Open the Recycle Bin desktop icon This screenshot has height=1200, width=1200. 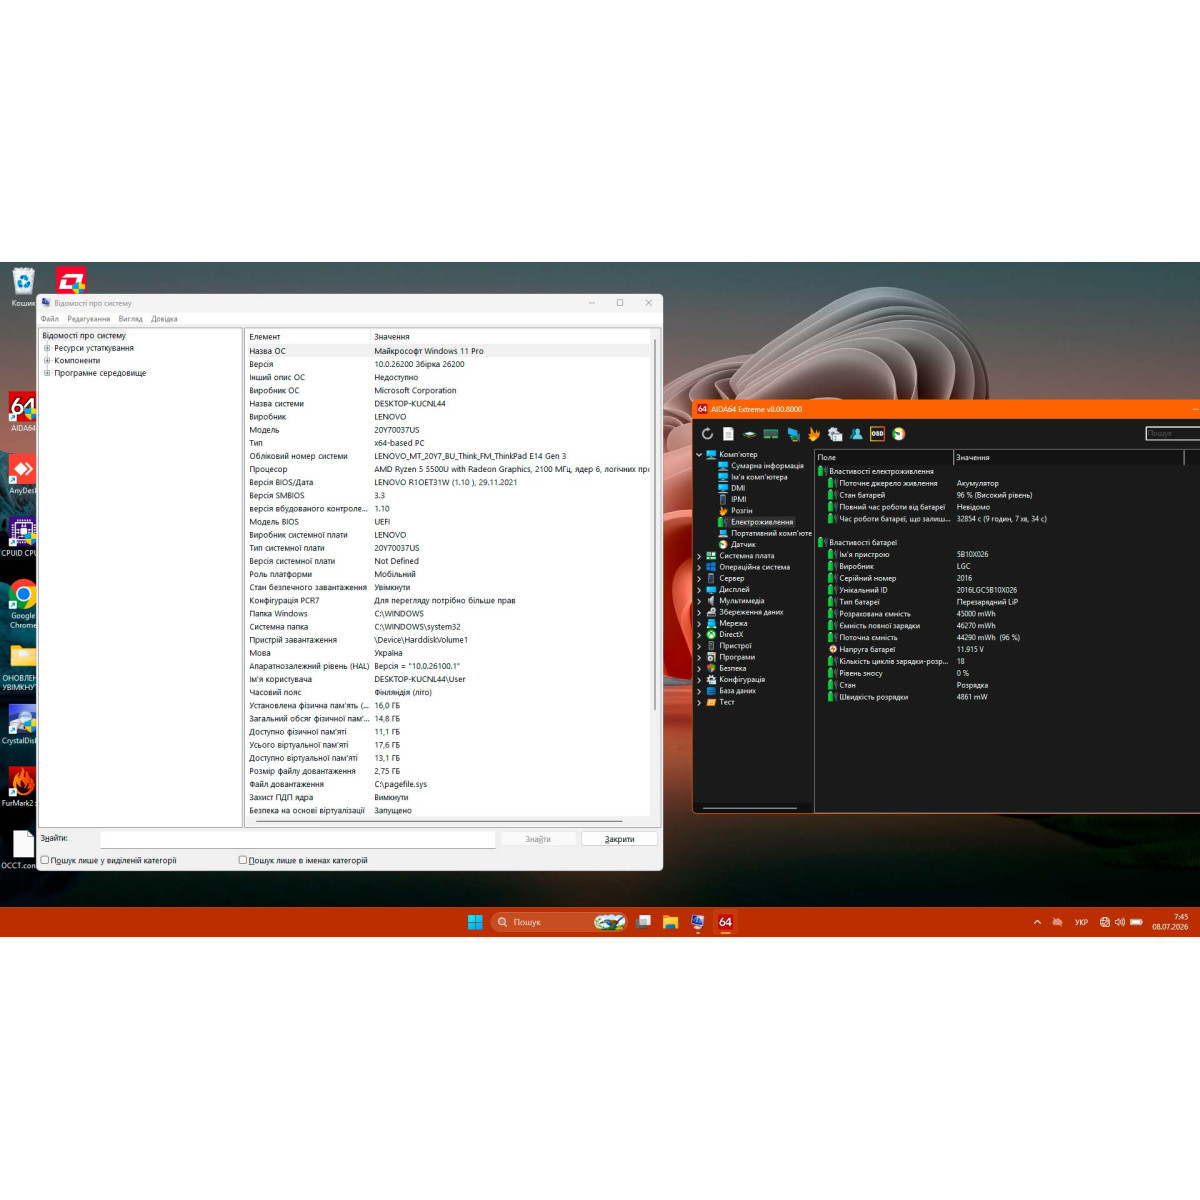(23, 286)
